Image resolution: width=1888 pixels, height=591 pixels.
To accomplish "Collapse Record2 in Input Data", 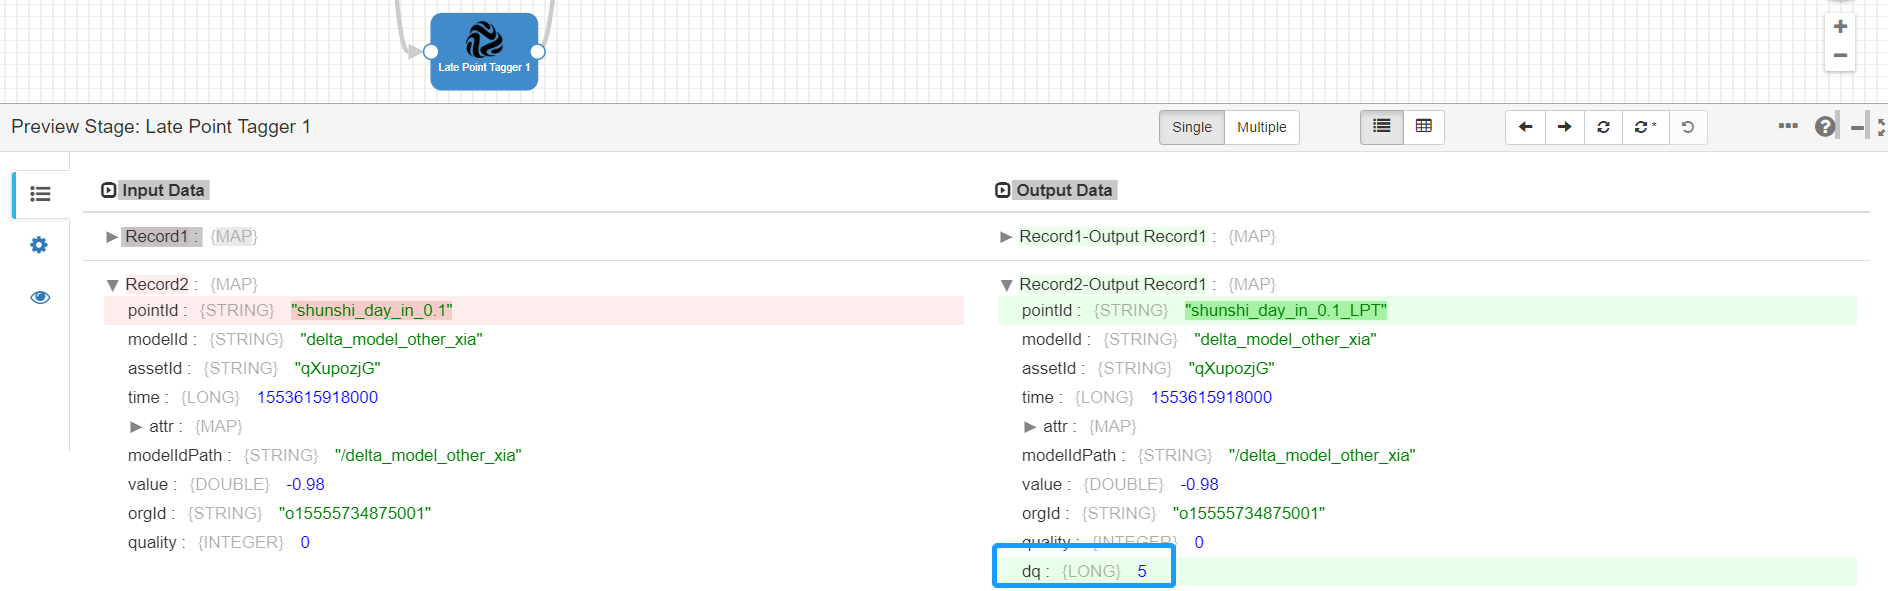I will 112,285.
